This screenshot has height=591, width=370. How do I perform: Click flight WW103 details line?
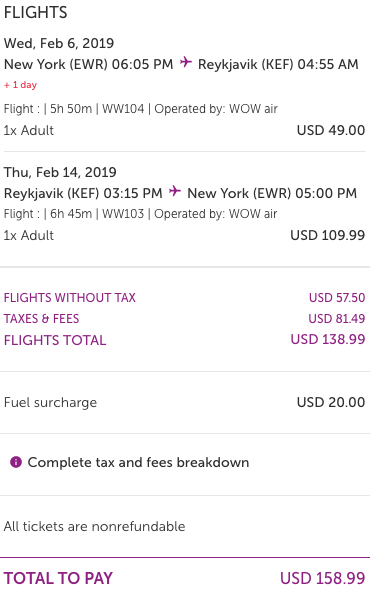pyautogui.click(x=140, y=214)
